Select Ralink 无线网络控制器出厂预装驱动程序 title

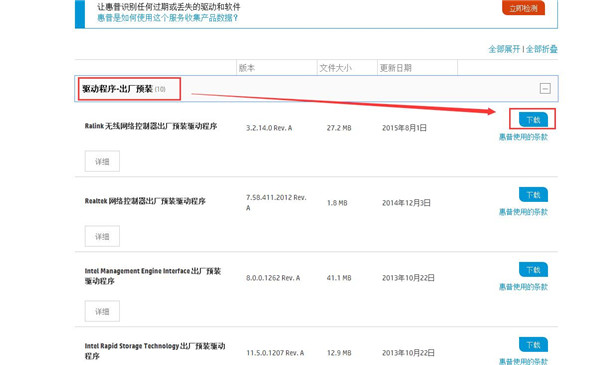click(151, 126)
